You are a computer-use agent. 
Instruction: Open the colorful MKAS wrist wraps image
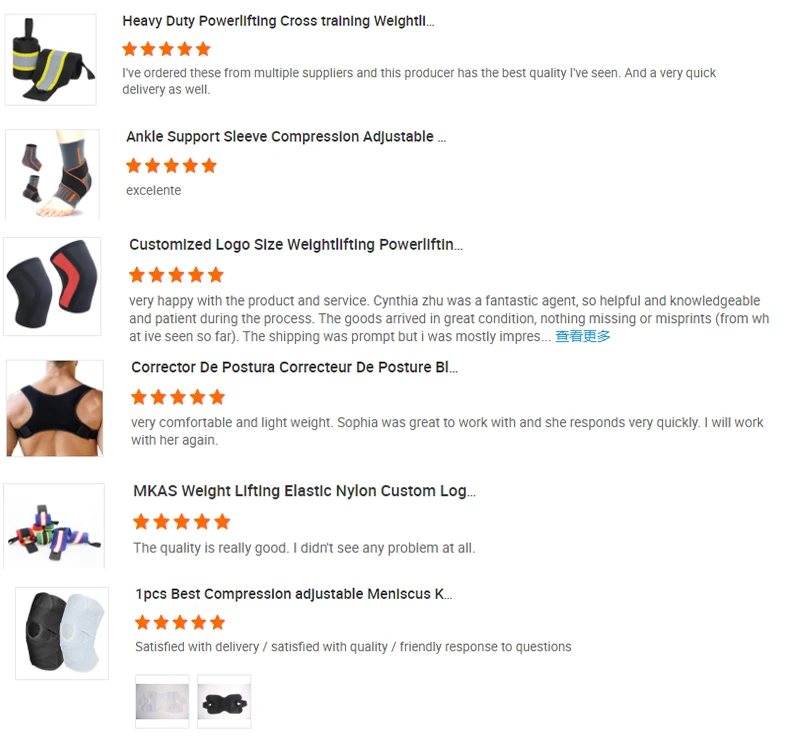[54, 526]
